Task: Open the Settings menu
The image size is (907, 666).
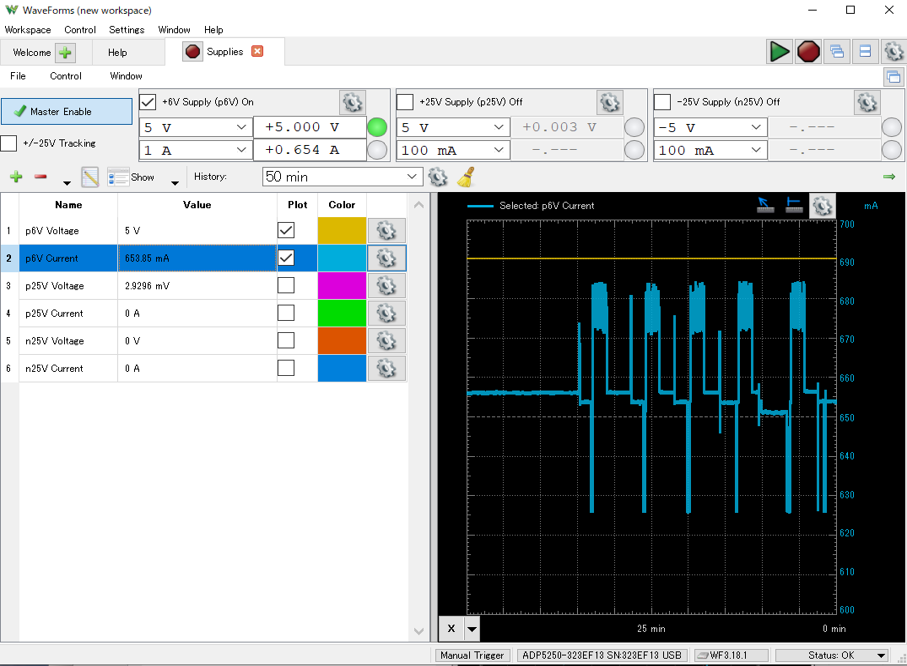Action: click(126, 30)
